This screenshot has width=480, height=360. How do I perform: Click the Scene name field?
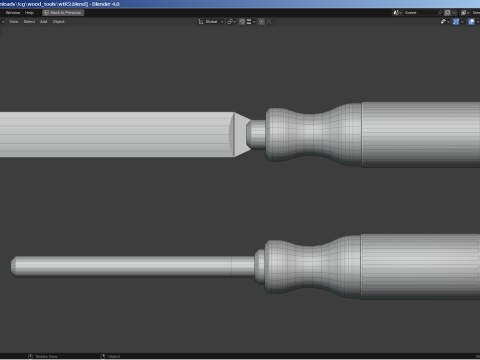419,13
